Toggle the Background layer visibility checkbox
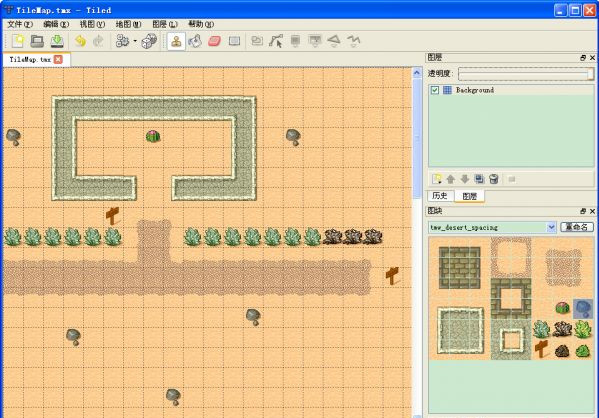 tap(435, 90)
